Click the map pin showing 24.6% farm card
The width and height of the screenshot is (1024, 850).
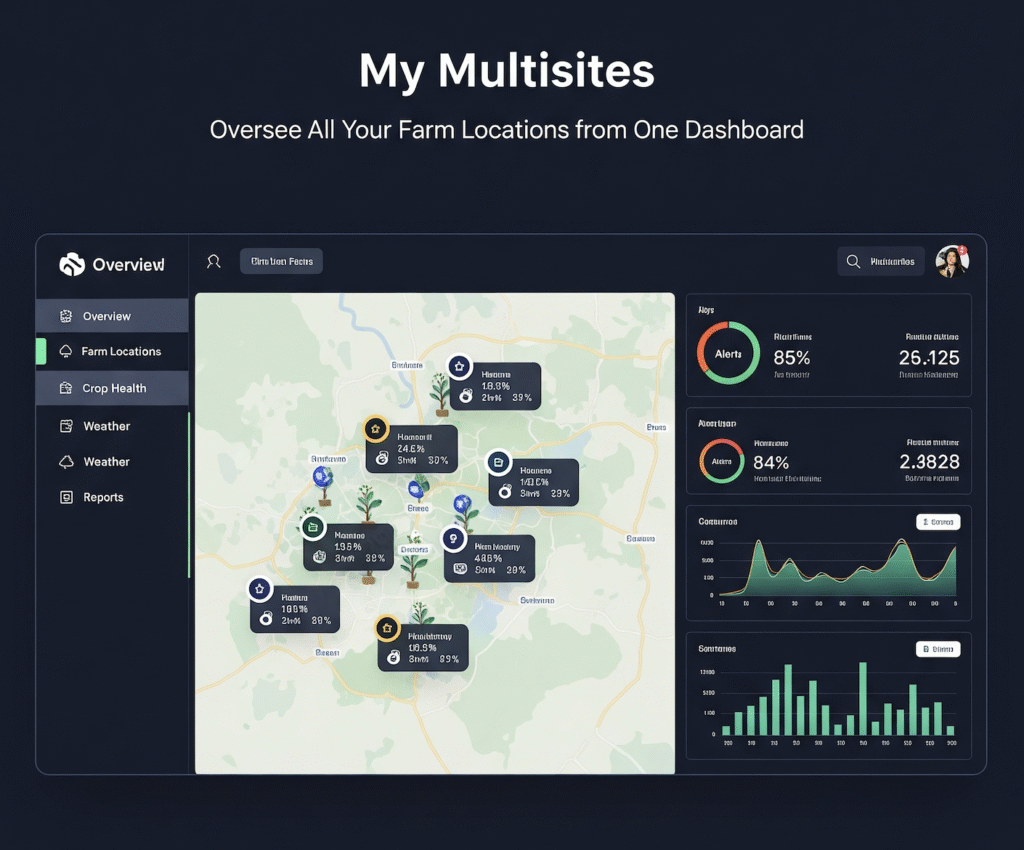coord(375,429)
